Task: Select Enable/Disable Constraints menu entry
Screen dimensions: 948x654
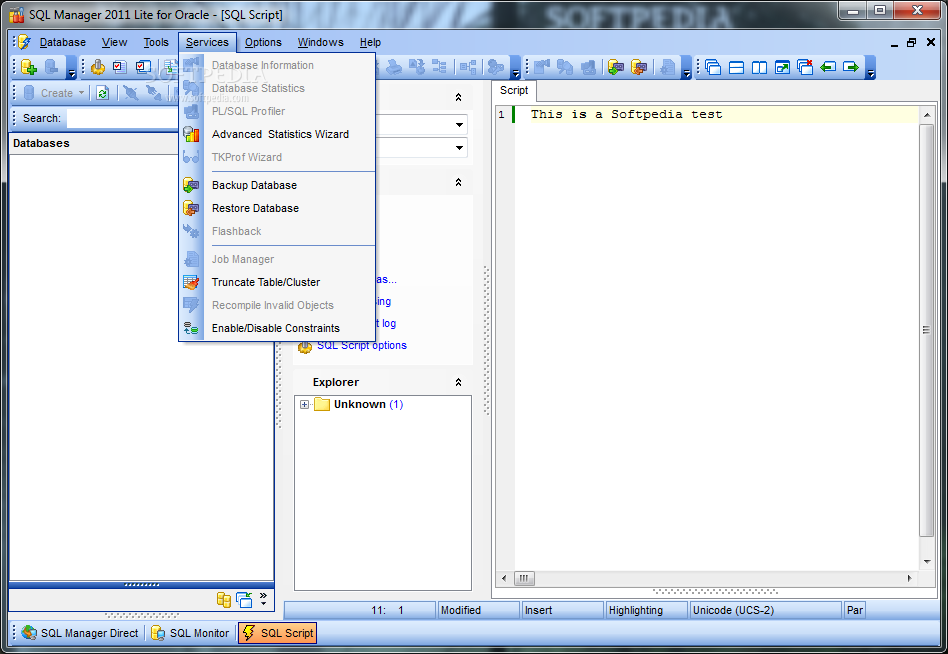Action: (278, 328)
